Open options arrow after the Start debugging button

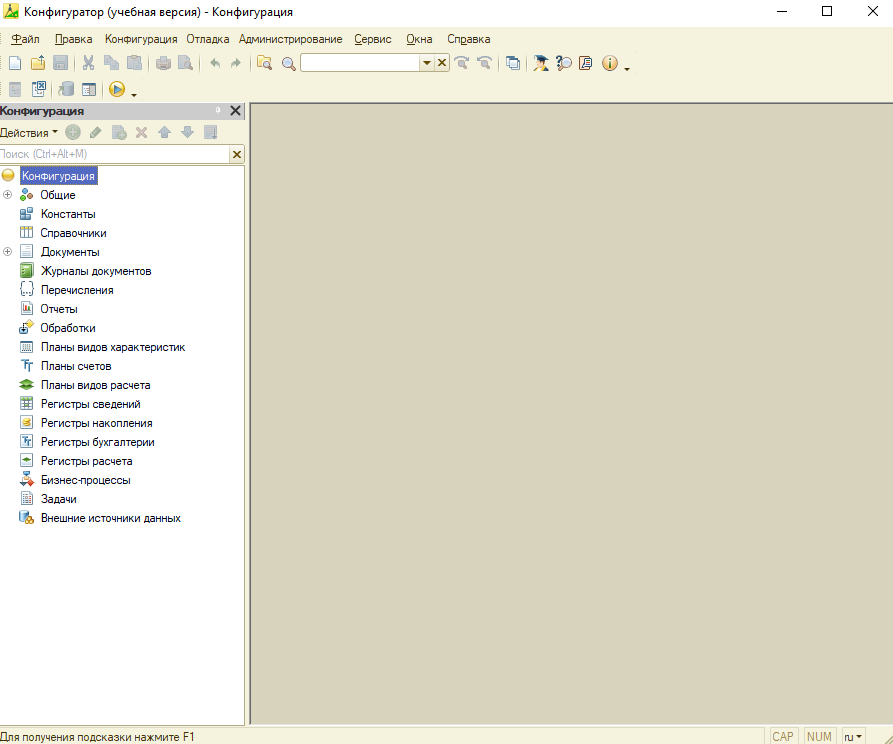[x=134, y=95]
